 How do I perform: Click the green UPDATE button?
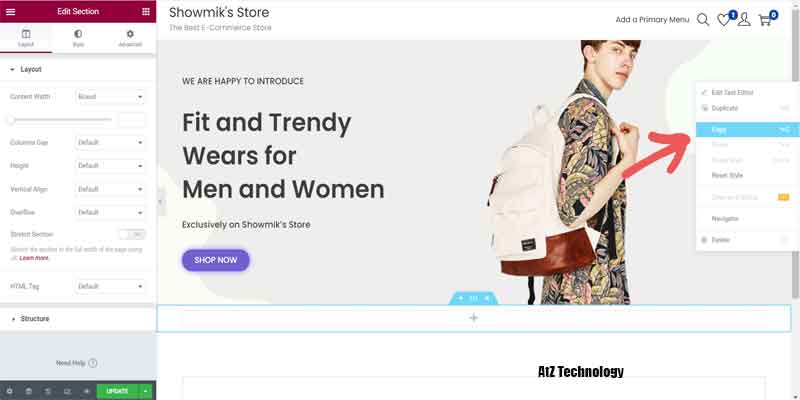point(117,391)
